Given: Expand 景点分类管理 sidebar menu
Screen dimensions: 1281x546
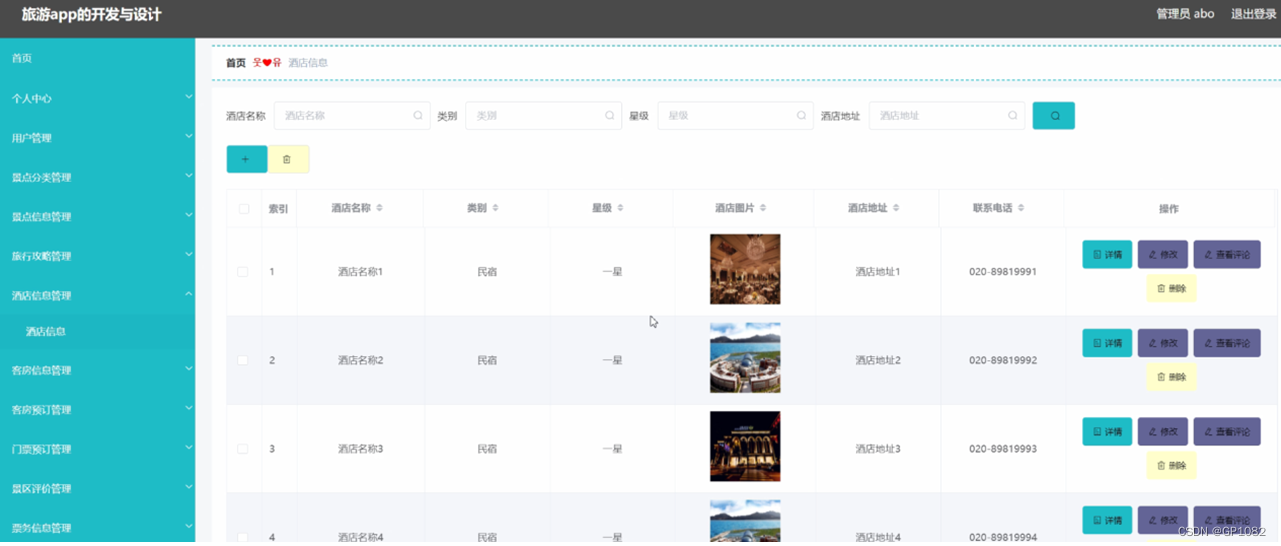Looking at the screenshot, I should [97, 177].
